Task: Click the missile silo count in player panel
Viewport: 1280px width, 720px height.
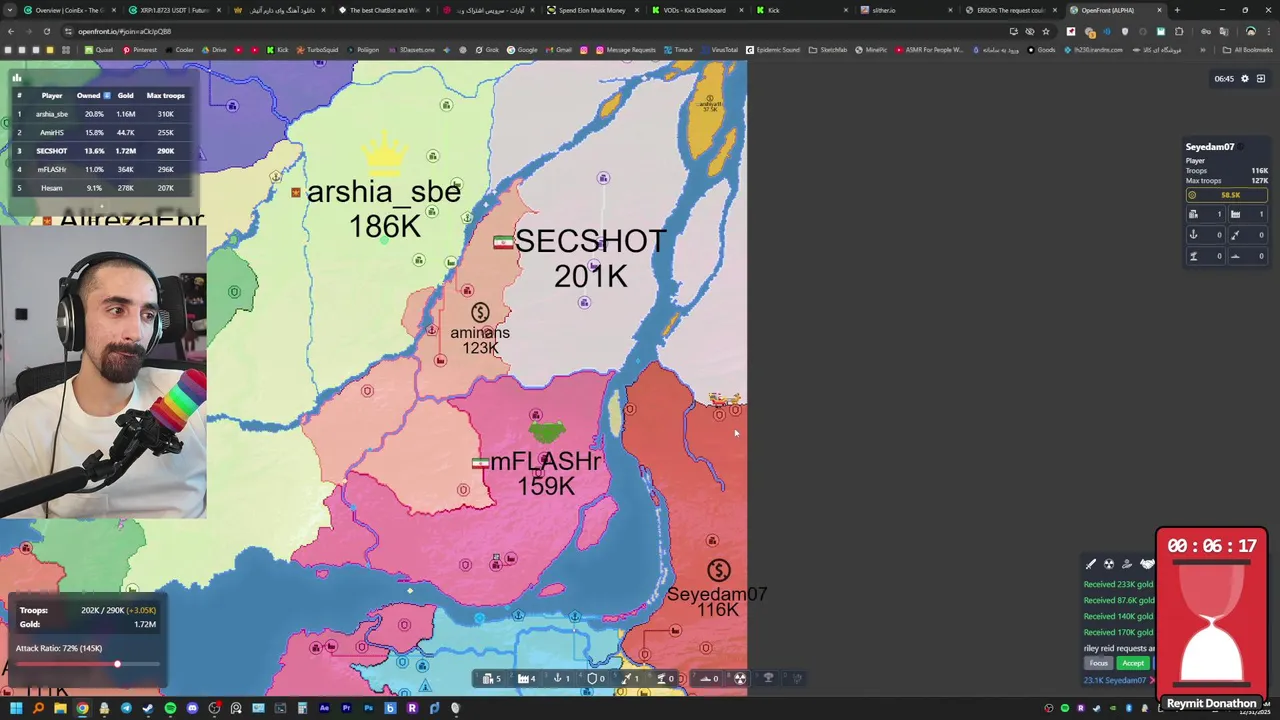Action: [x=1248, y=235]
